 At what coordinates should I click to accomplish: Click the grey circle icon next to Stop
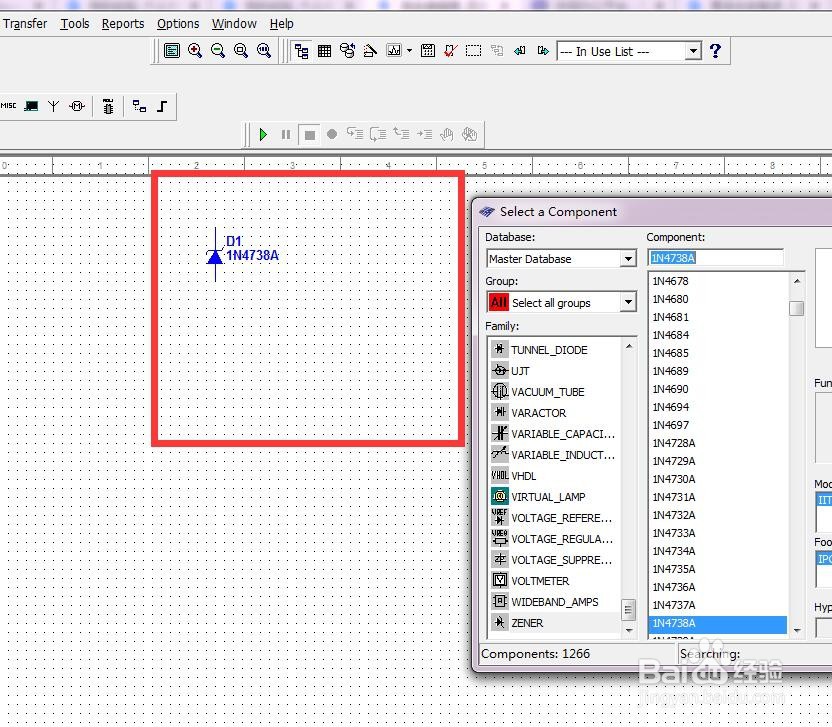point(332,134)
